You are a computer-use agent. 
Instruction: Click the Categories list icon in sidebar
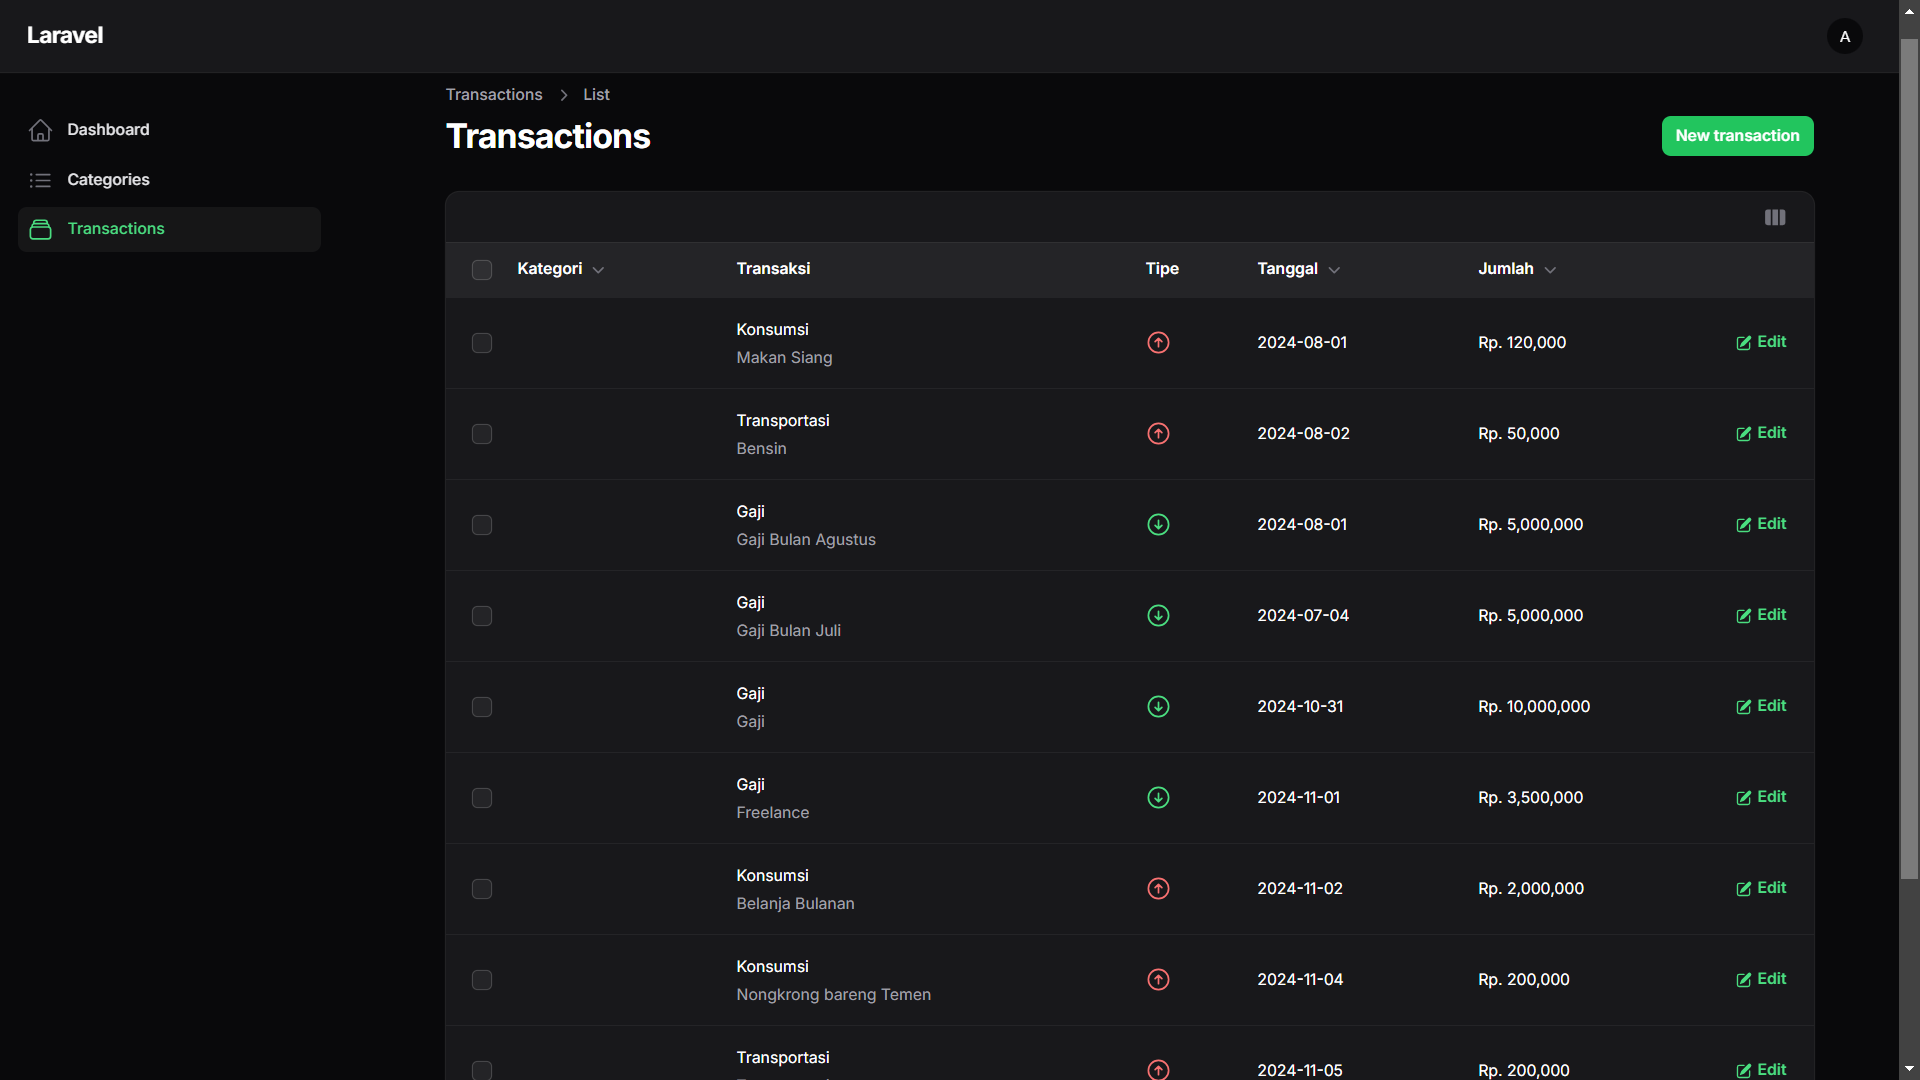[40, 180]
